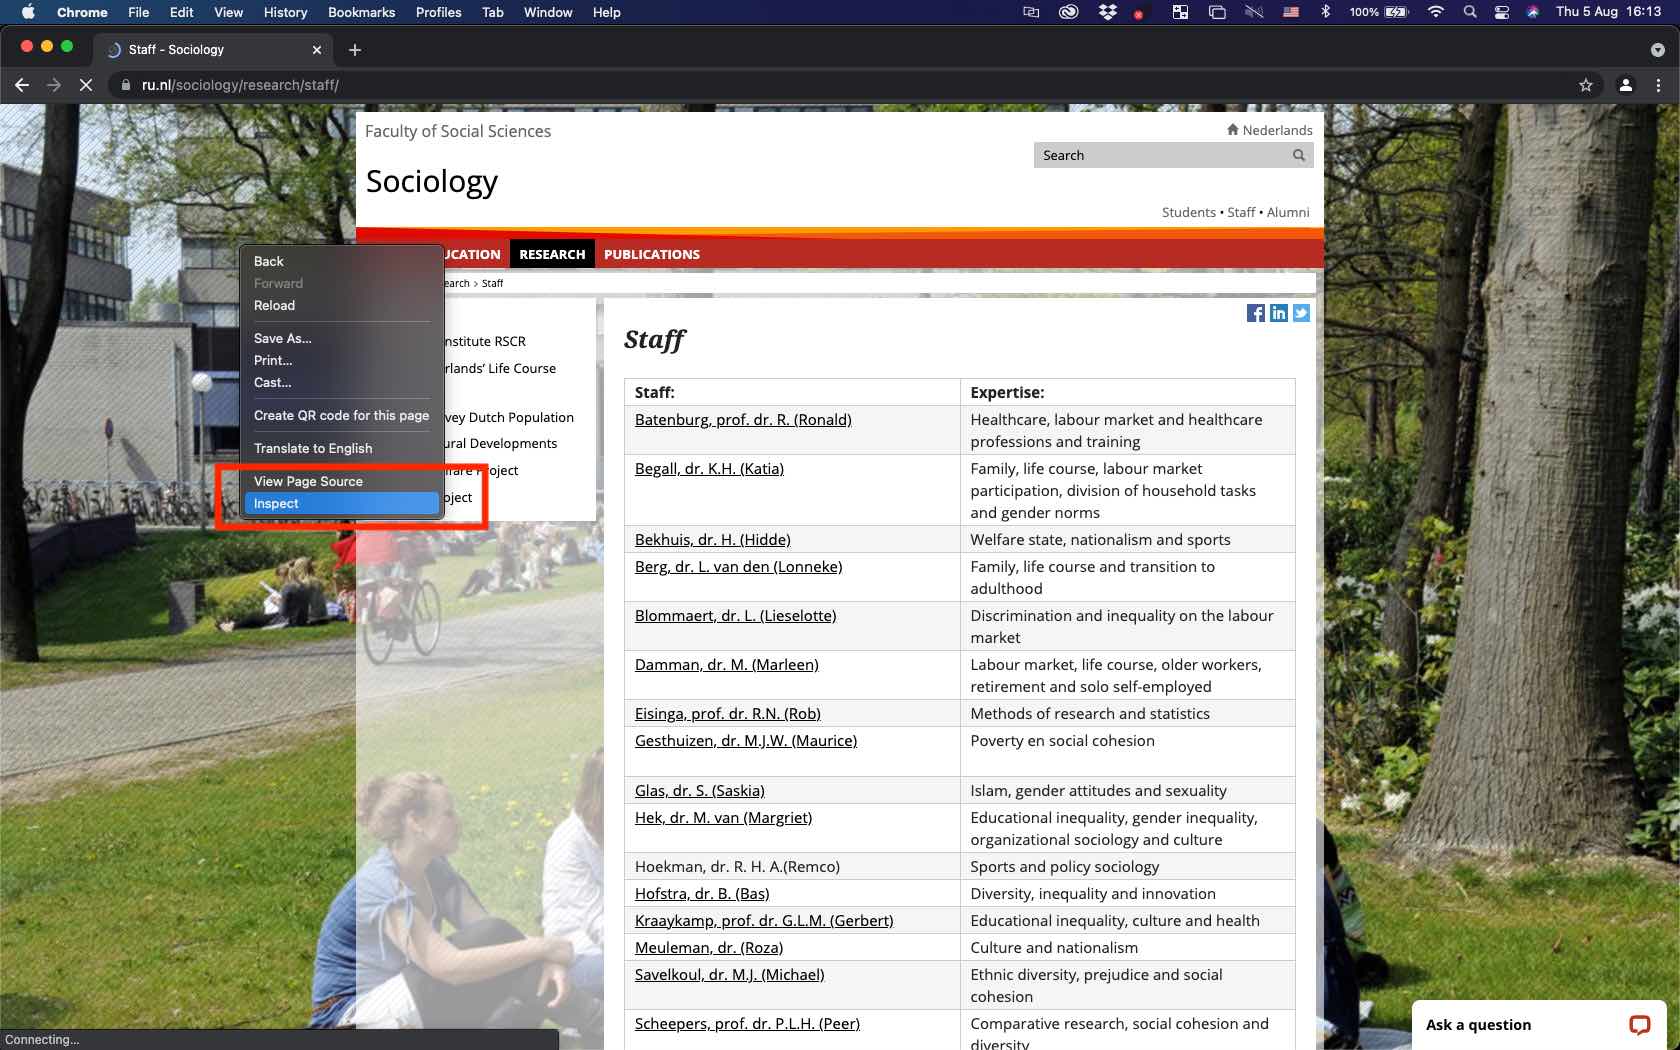Click the Siri icon in the menu bar
Image resolution: width=1680 pixels, height=1050 pixels.
coord(1532,12)
